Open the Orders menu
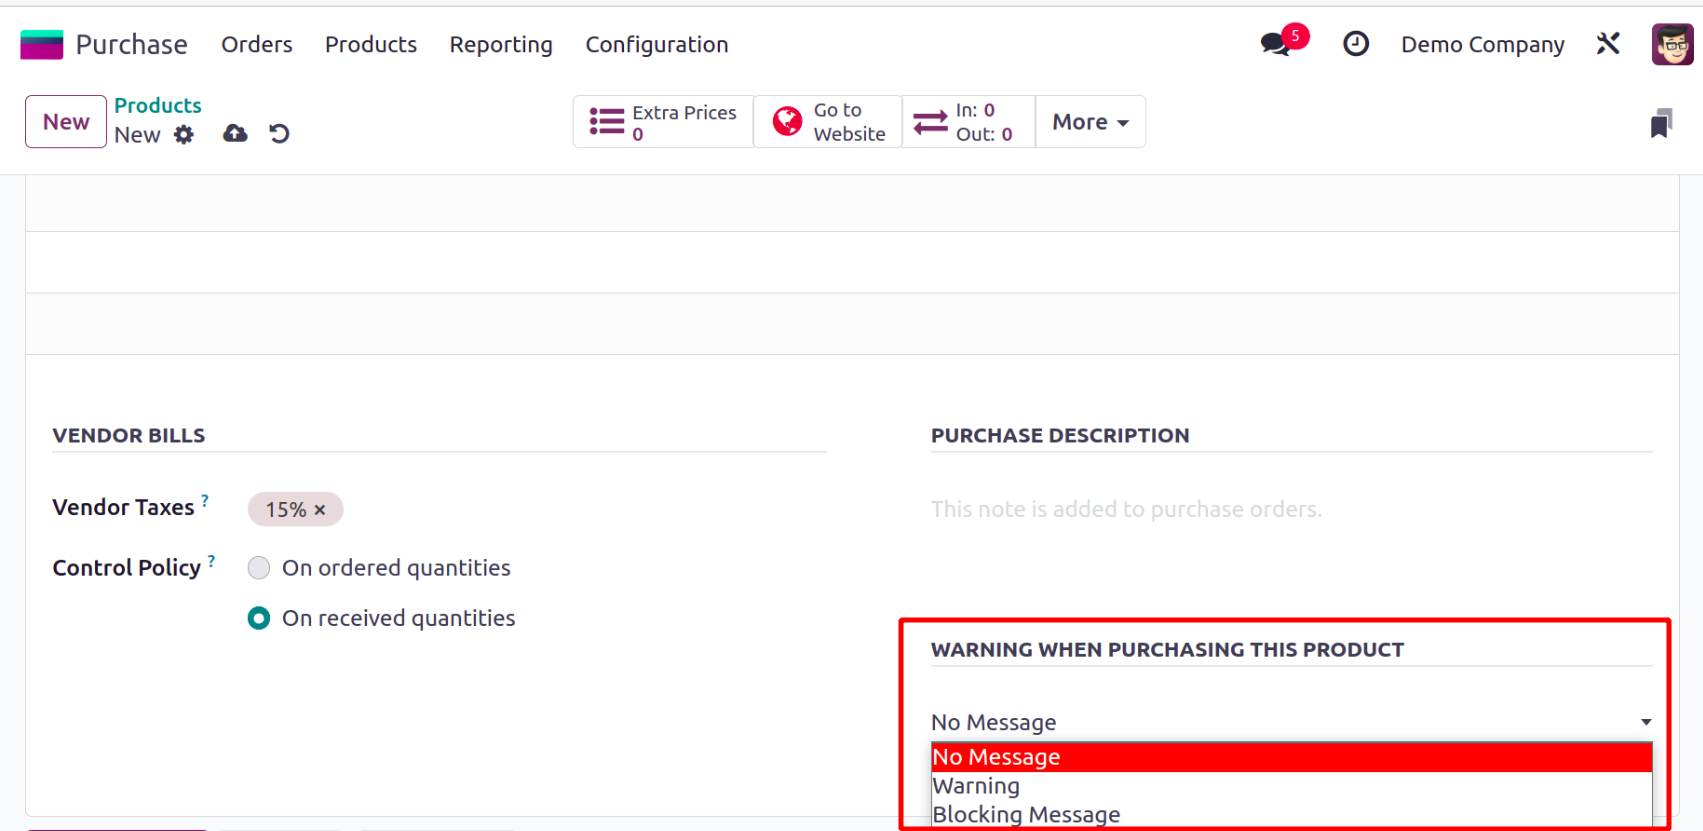This screenshot has width=1703, height=831. coord(257,45)
